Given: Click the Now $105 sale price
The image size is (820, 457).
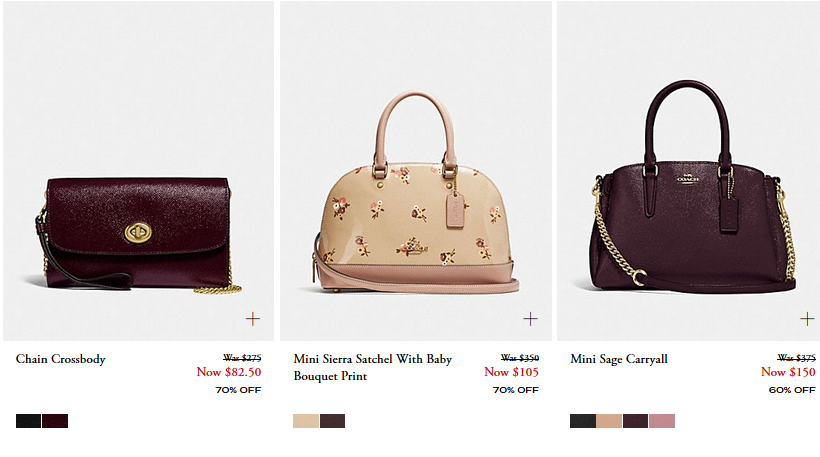Looking at the screenshot, I should pos(511,372).
